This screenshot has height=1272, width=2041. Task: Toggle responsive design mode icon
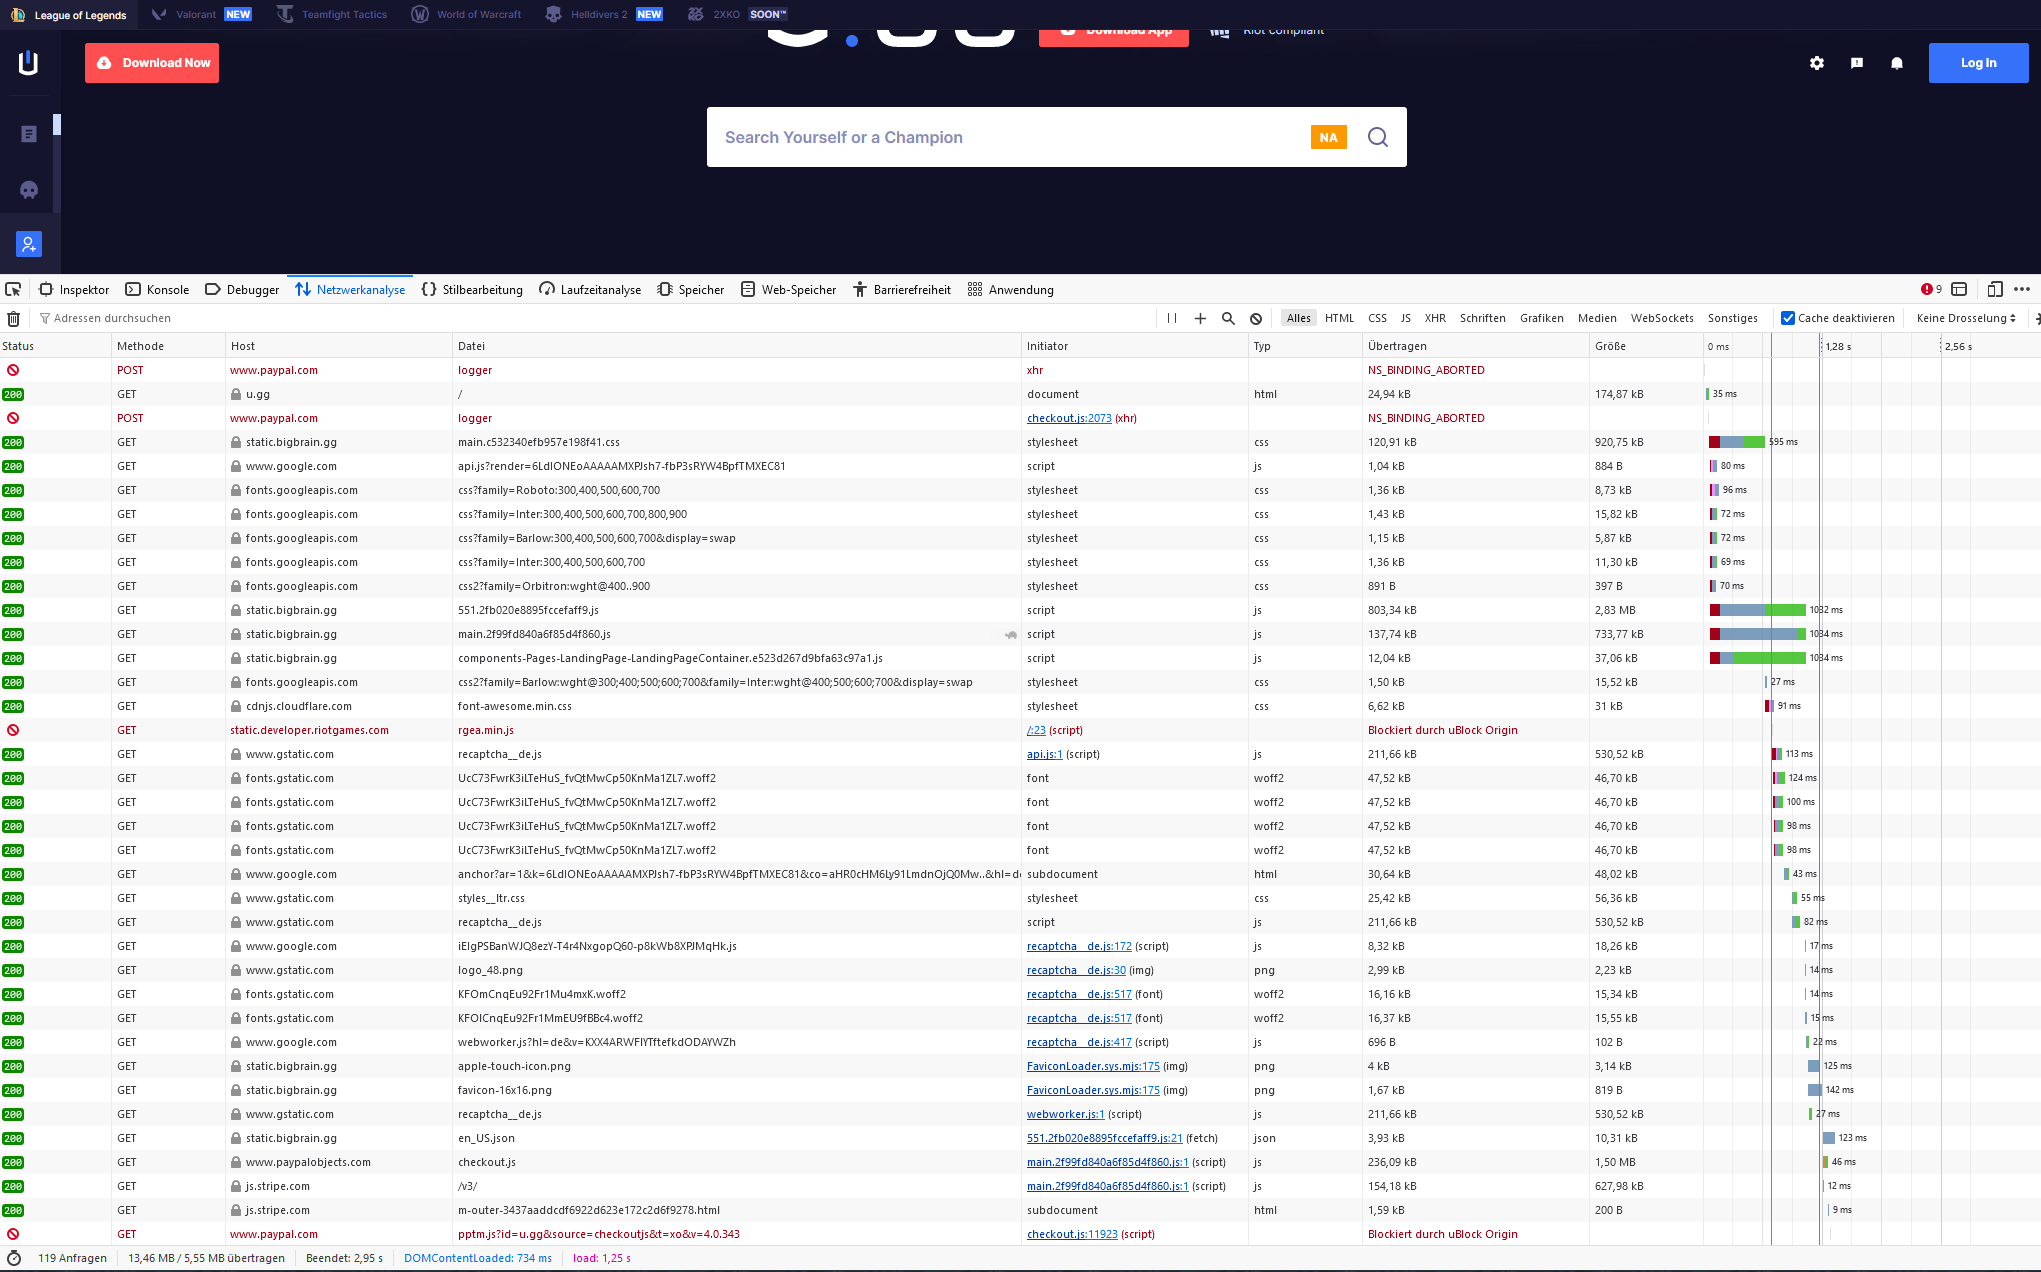1994,289
